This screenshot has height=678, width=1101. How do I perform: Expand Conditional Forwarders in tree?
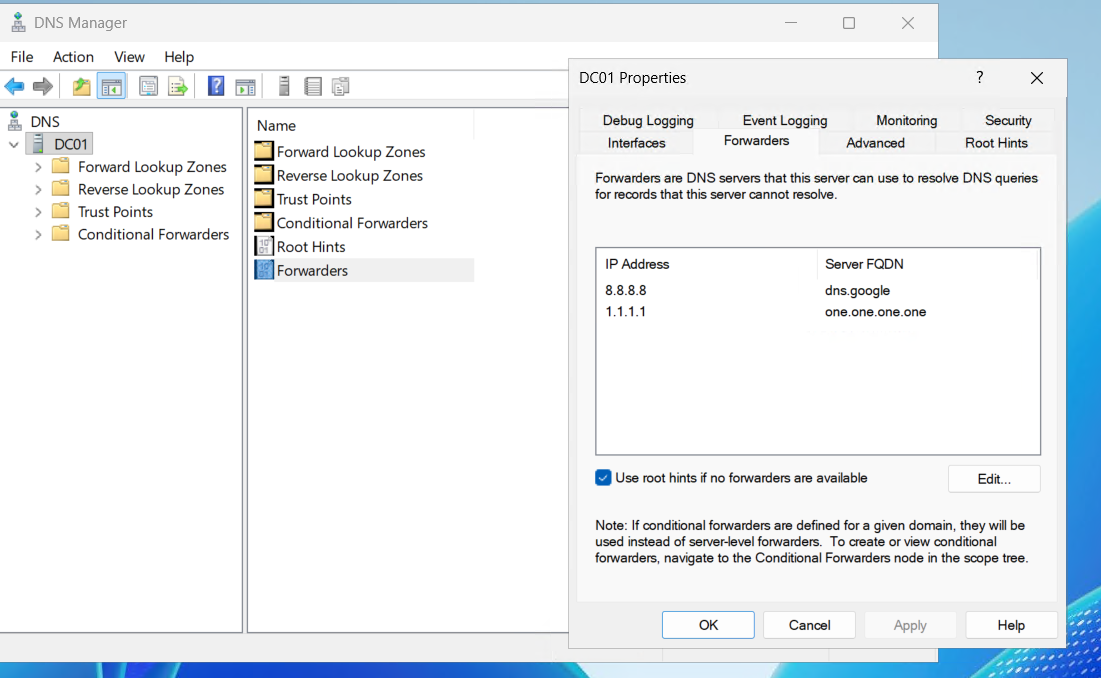(x=38, y=234)
